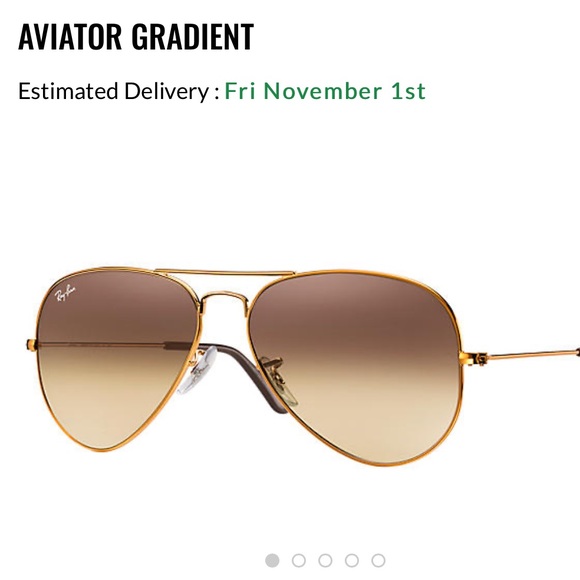Click the Ray-Ban logo on the lens
The image size is (580, 580).
(x=65, y=294)
